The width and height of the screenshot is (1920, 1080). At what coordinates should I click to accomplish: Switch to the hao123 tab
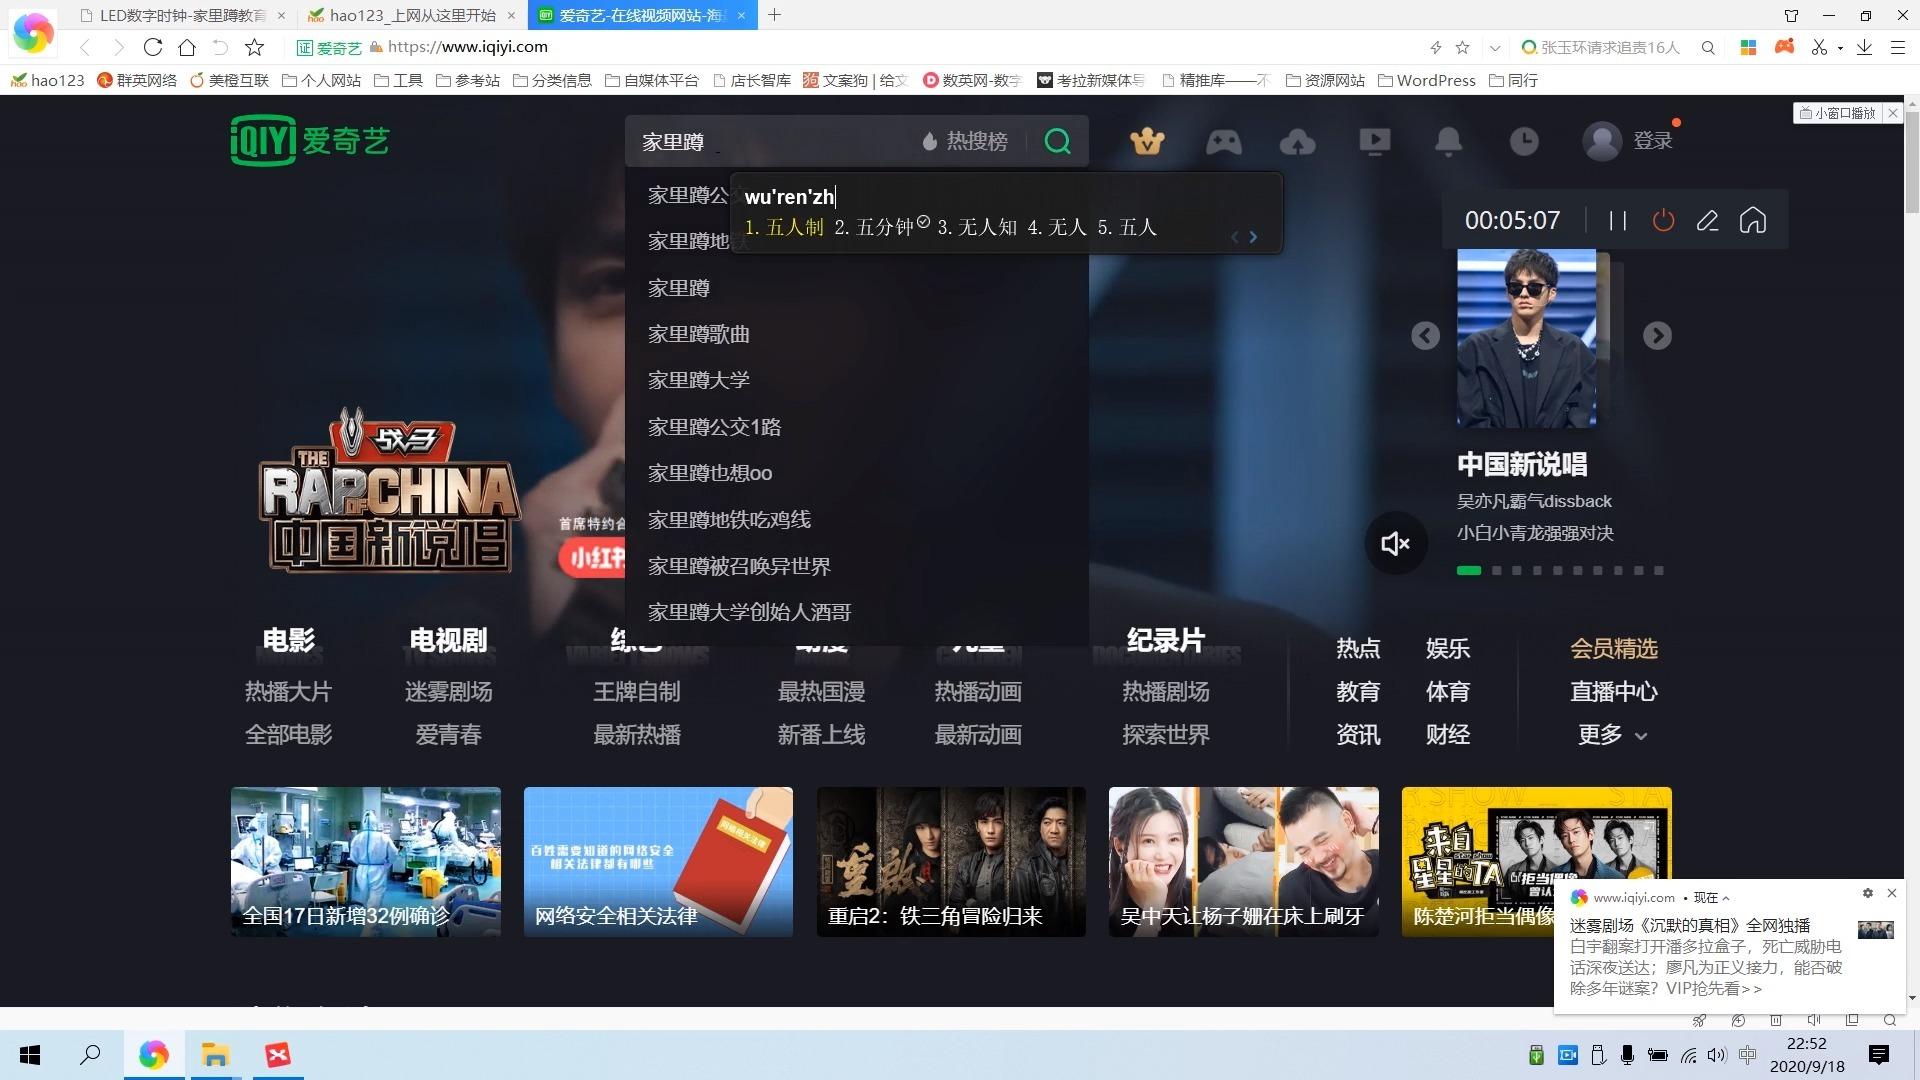click(x=411, y=15)
